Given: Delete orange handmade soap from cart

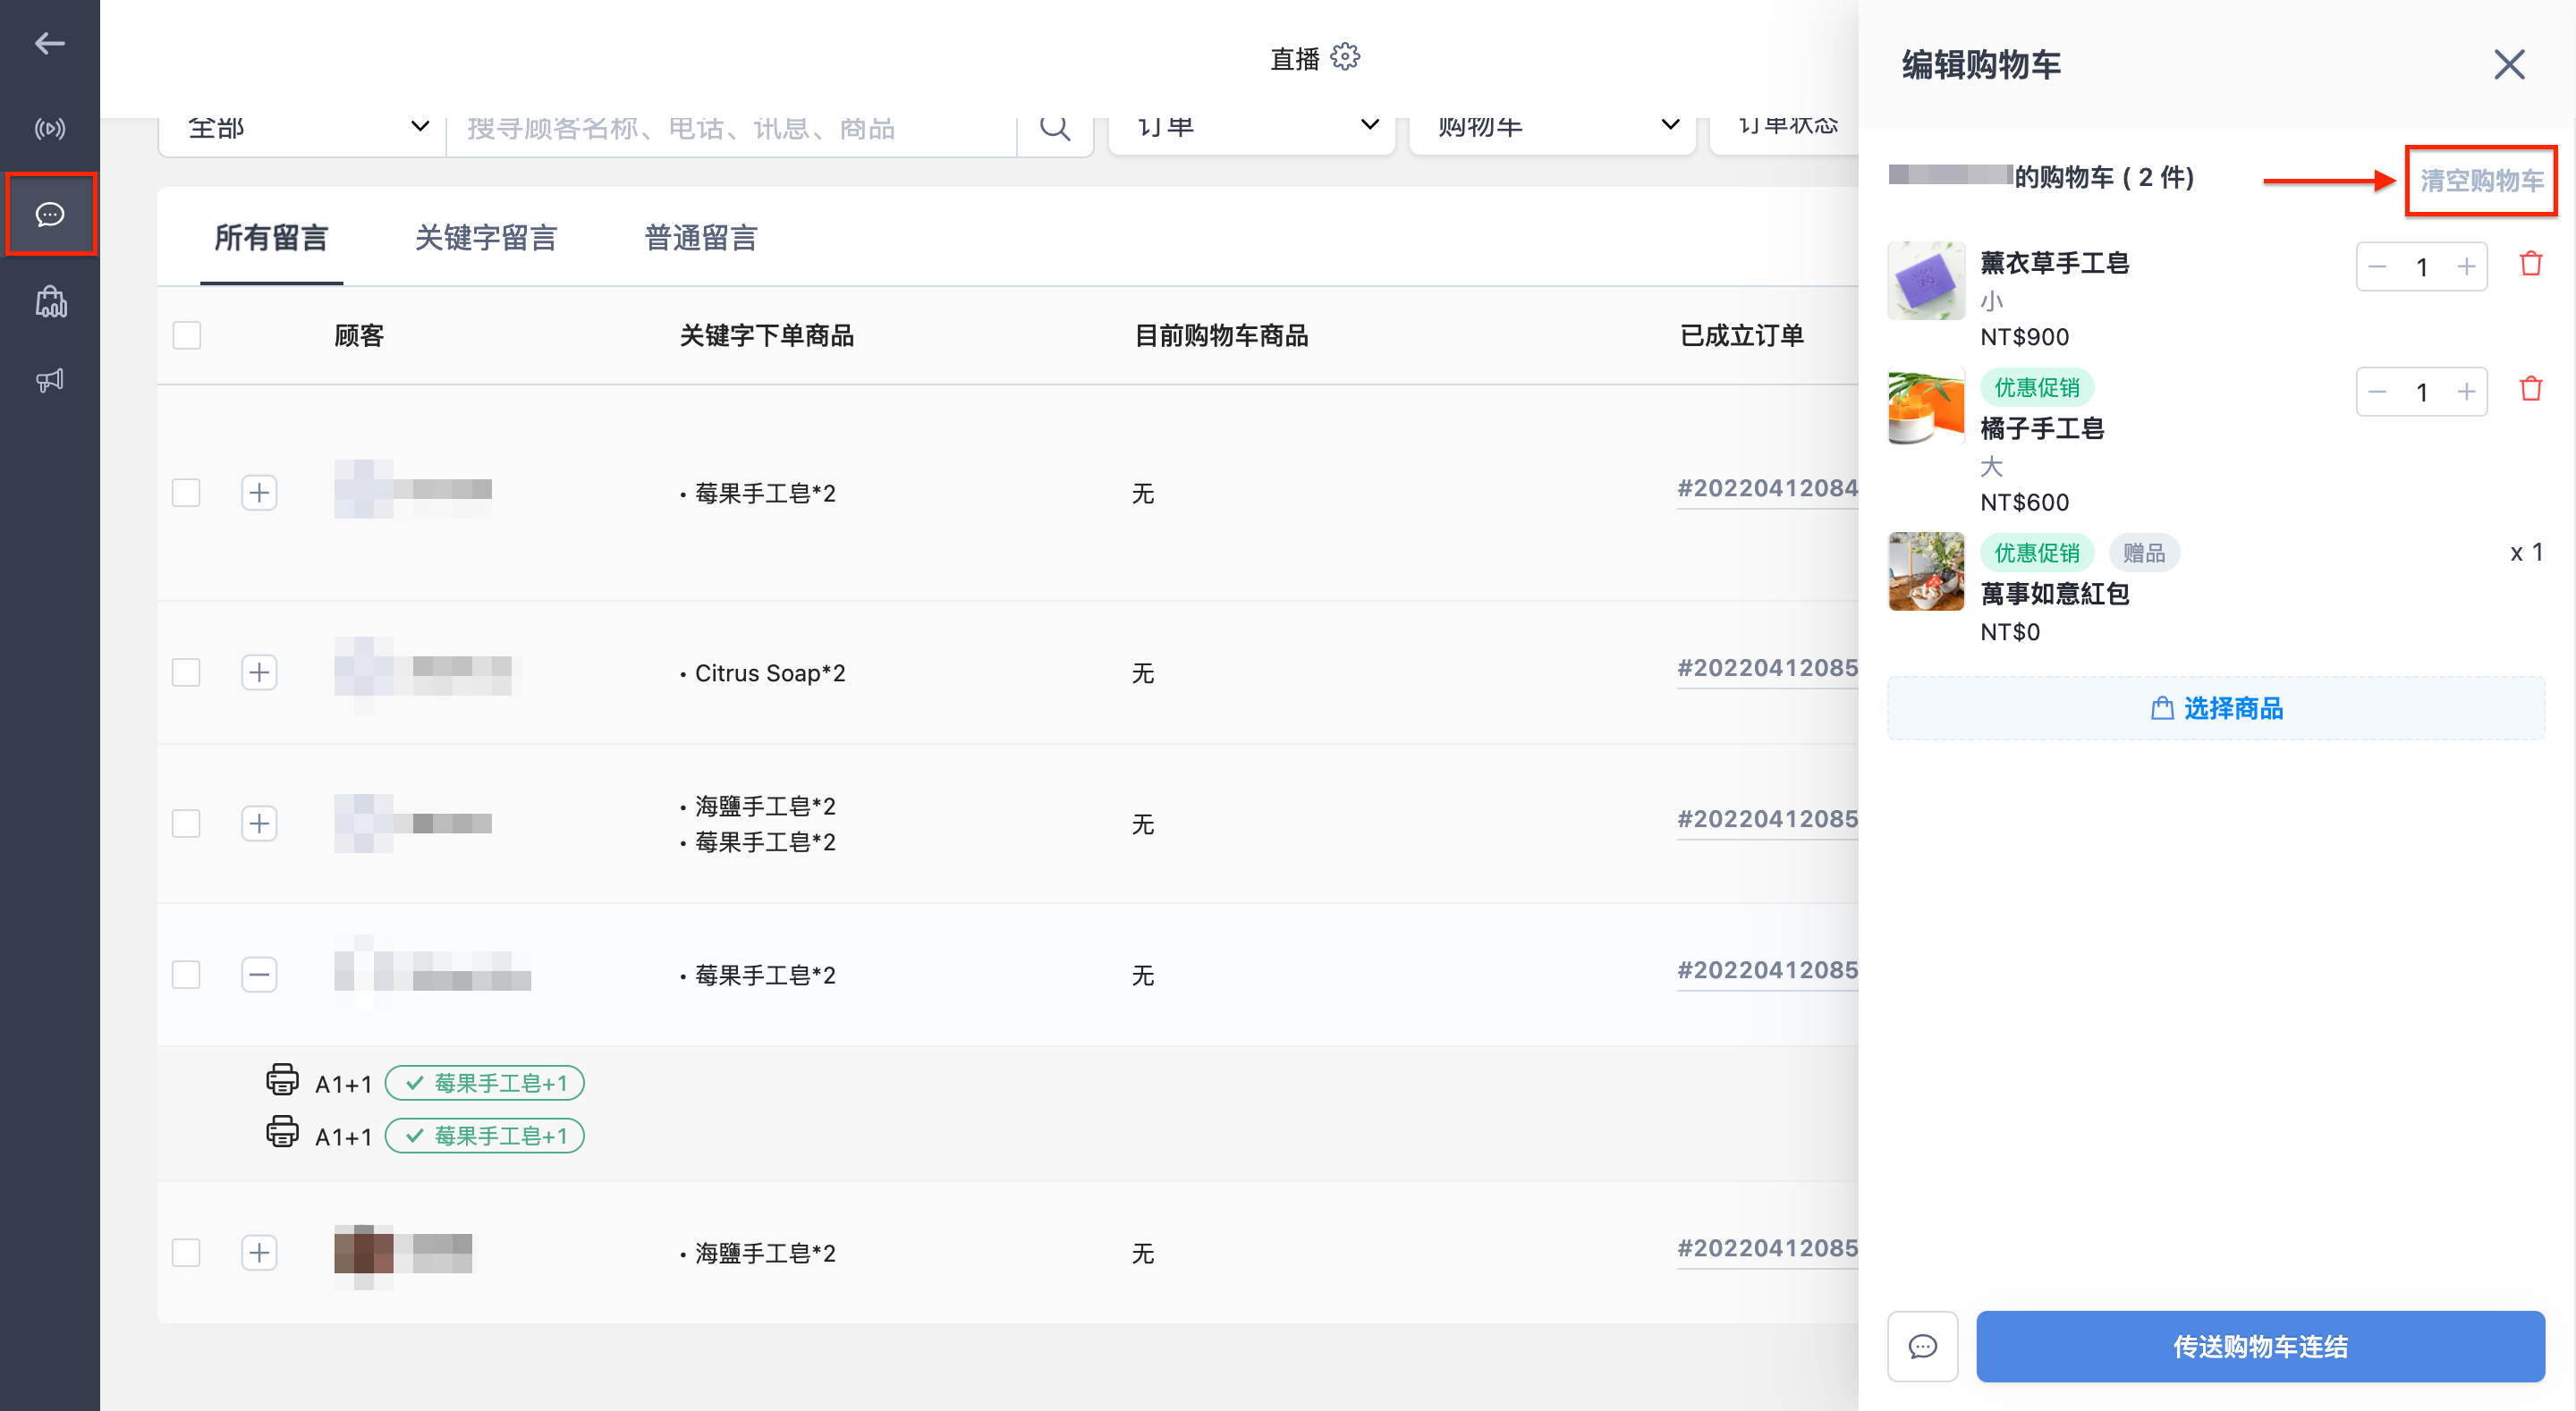Looking at the screenshot, I should [x=2531, y=389].
